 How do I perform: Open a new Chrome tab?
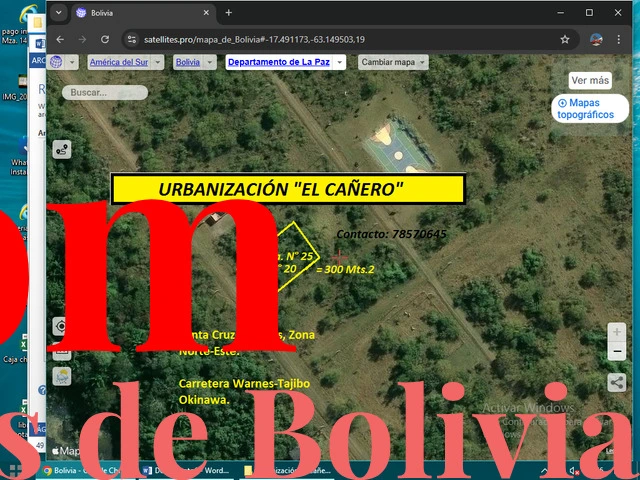(228, 13)
